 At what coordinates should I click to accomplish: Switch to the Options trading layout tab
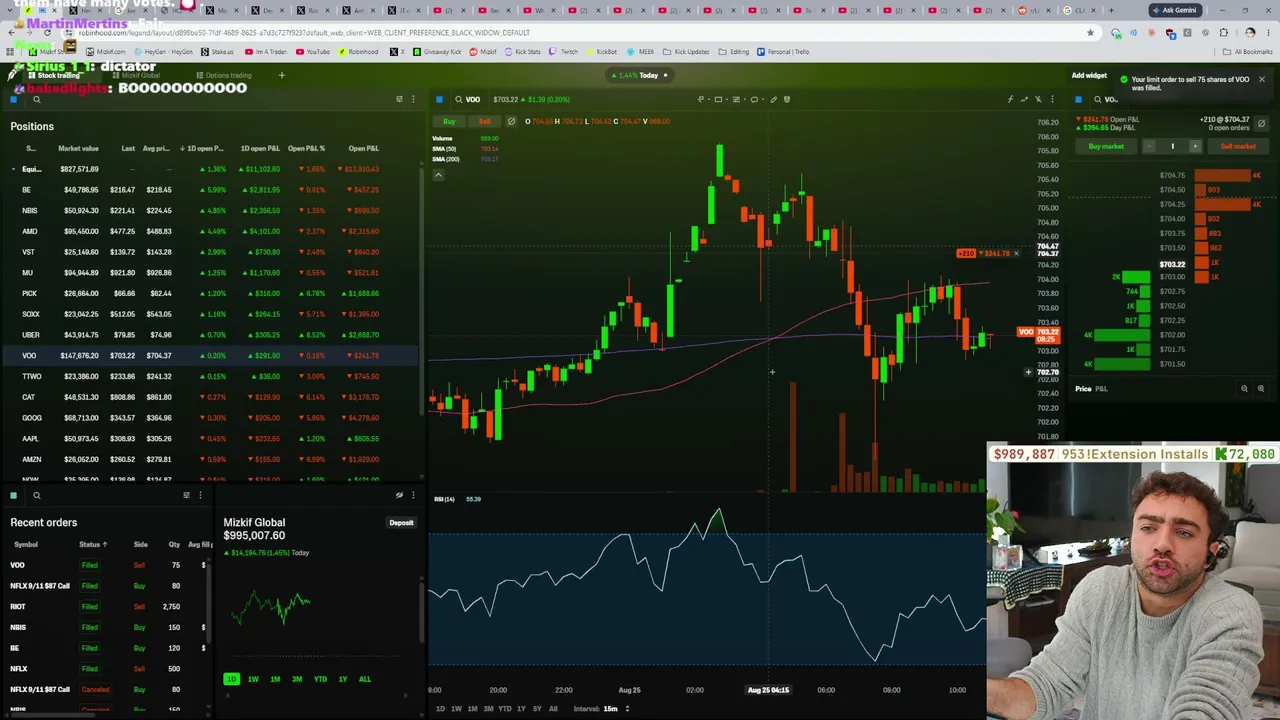coord(224,75)
